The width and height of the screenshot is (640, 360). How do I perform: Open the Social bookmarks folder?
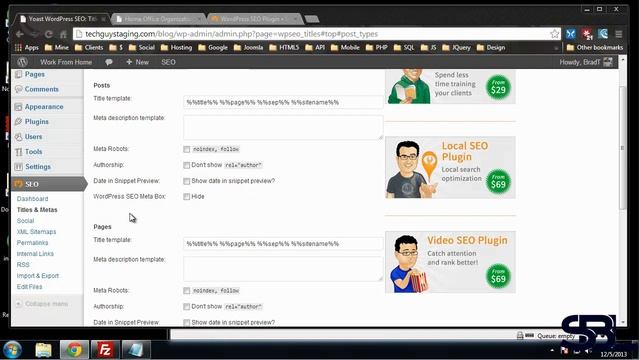(142, 48)
